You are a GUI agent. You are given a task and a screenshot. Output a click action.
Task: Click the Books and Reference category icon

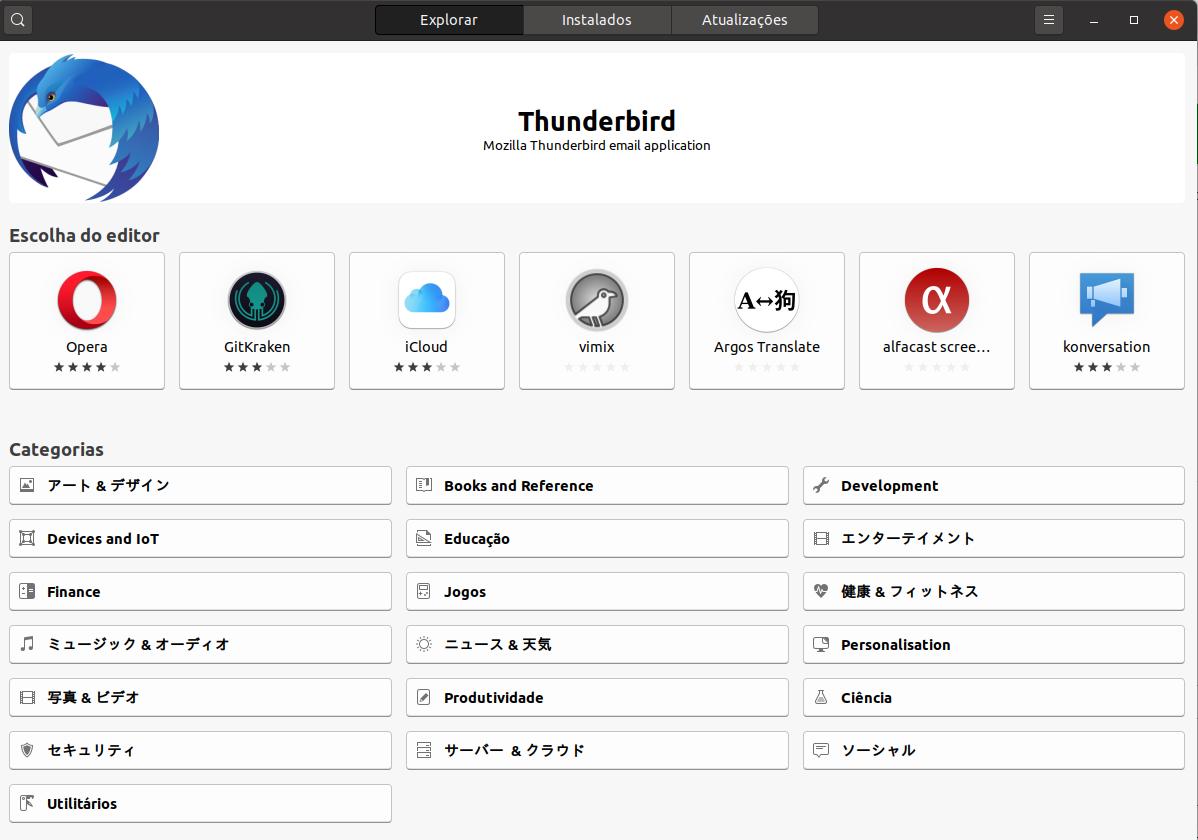pyautogui.click(x=424, y=485)
